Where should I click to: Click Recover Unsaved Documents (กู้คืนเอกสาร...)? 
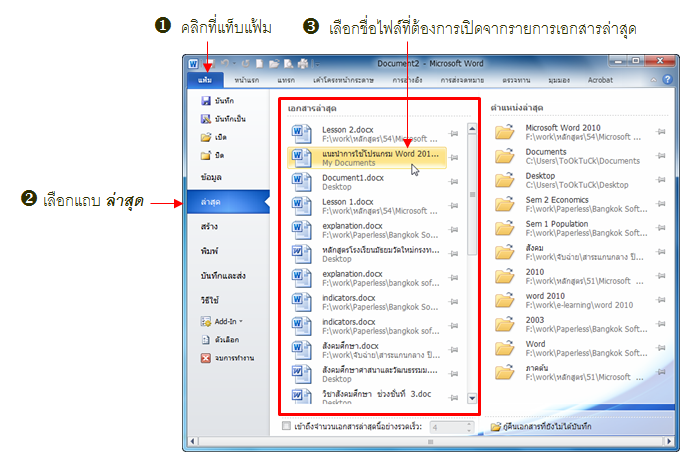pyautogui.click(x=541, y=427)
